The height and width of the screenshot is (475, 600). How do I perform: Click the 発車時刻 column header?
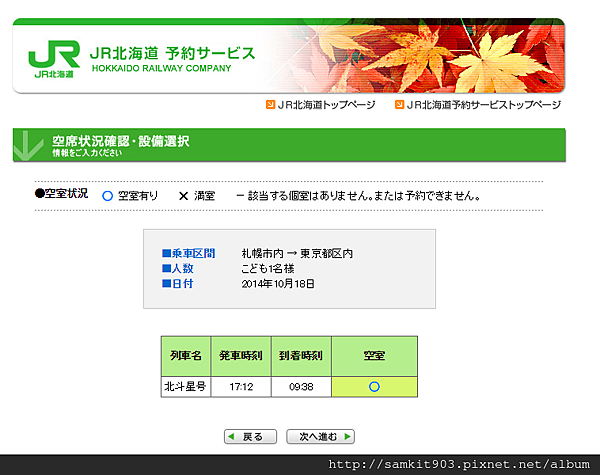pyautogui.click(x=241, y=356)
